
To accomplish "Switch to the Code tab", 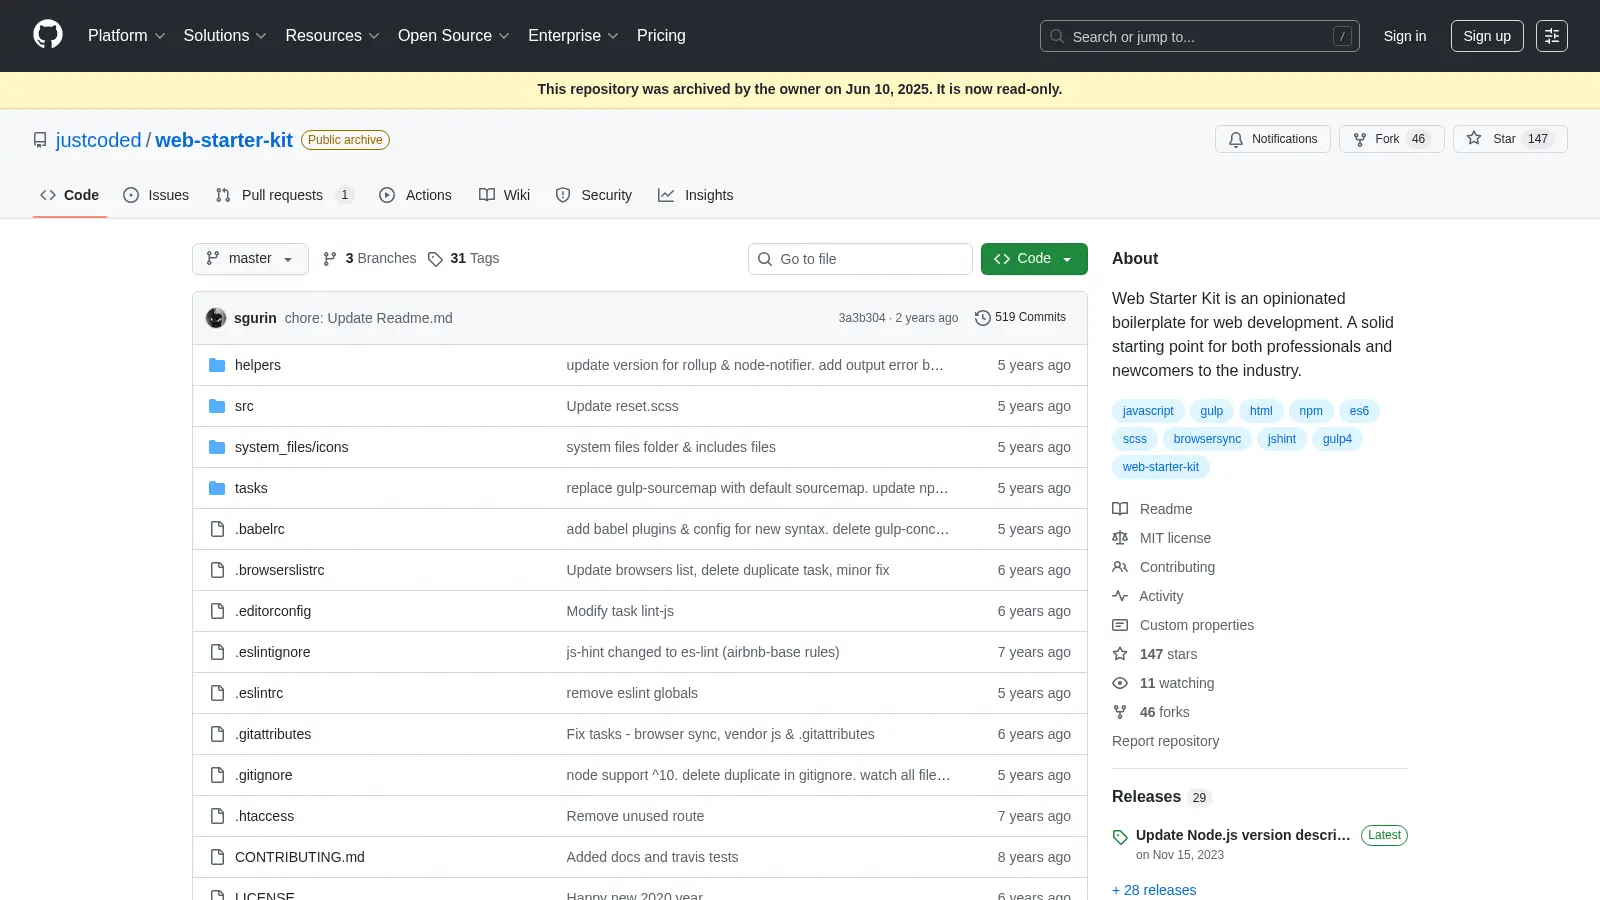I will [x=70, y=195].
